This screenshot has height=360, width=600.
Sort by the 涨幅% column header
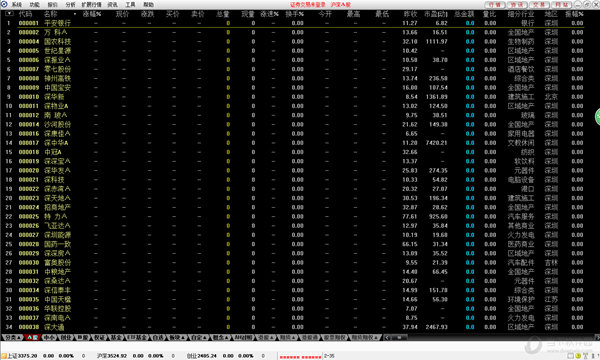[x=92, y=14]
